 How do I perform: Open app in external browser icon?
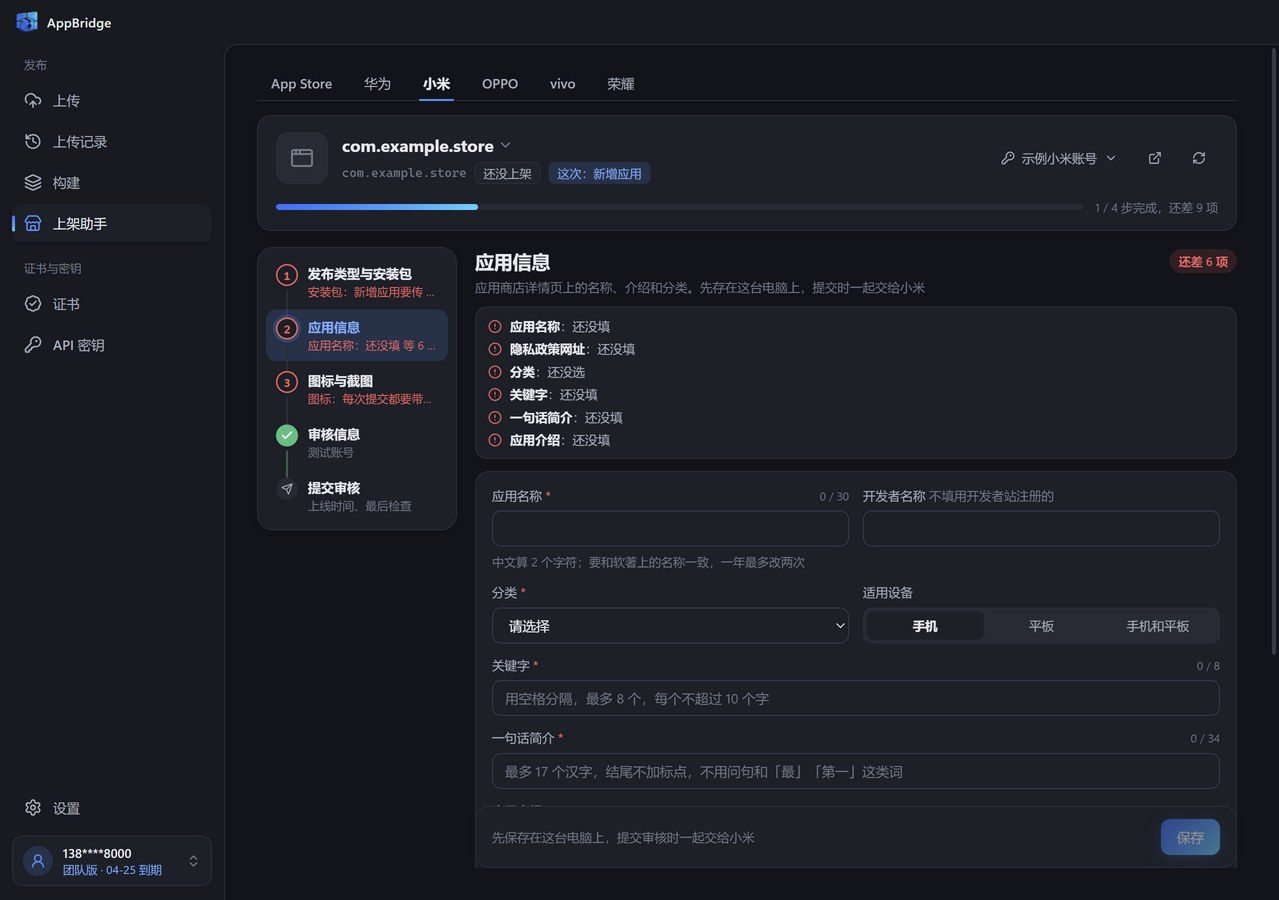(1155, 158)
